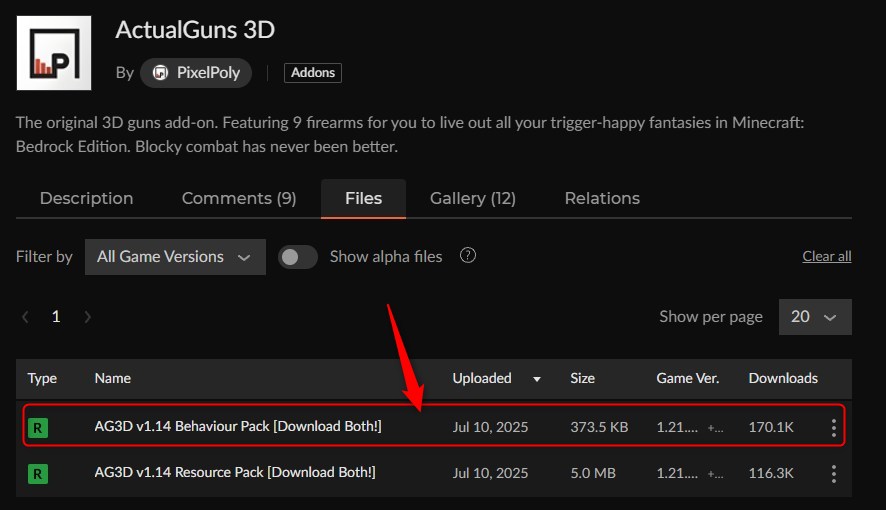
Task: Sort by the Name column header
Action: coord(112,378)
